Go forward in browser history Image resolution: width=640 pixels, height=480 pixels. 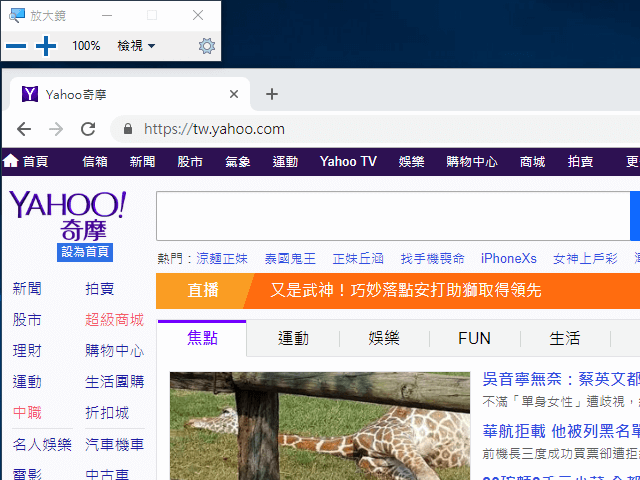click(x=56, y=129)
